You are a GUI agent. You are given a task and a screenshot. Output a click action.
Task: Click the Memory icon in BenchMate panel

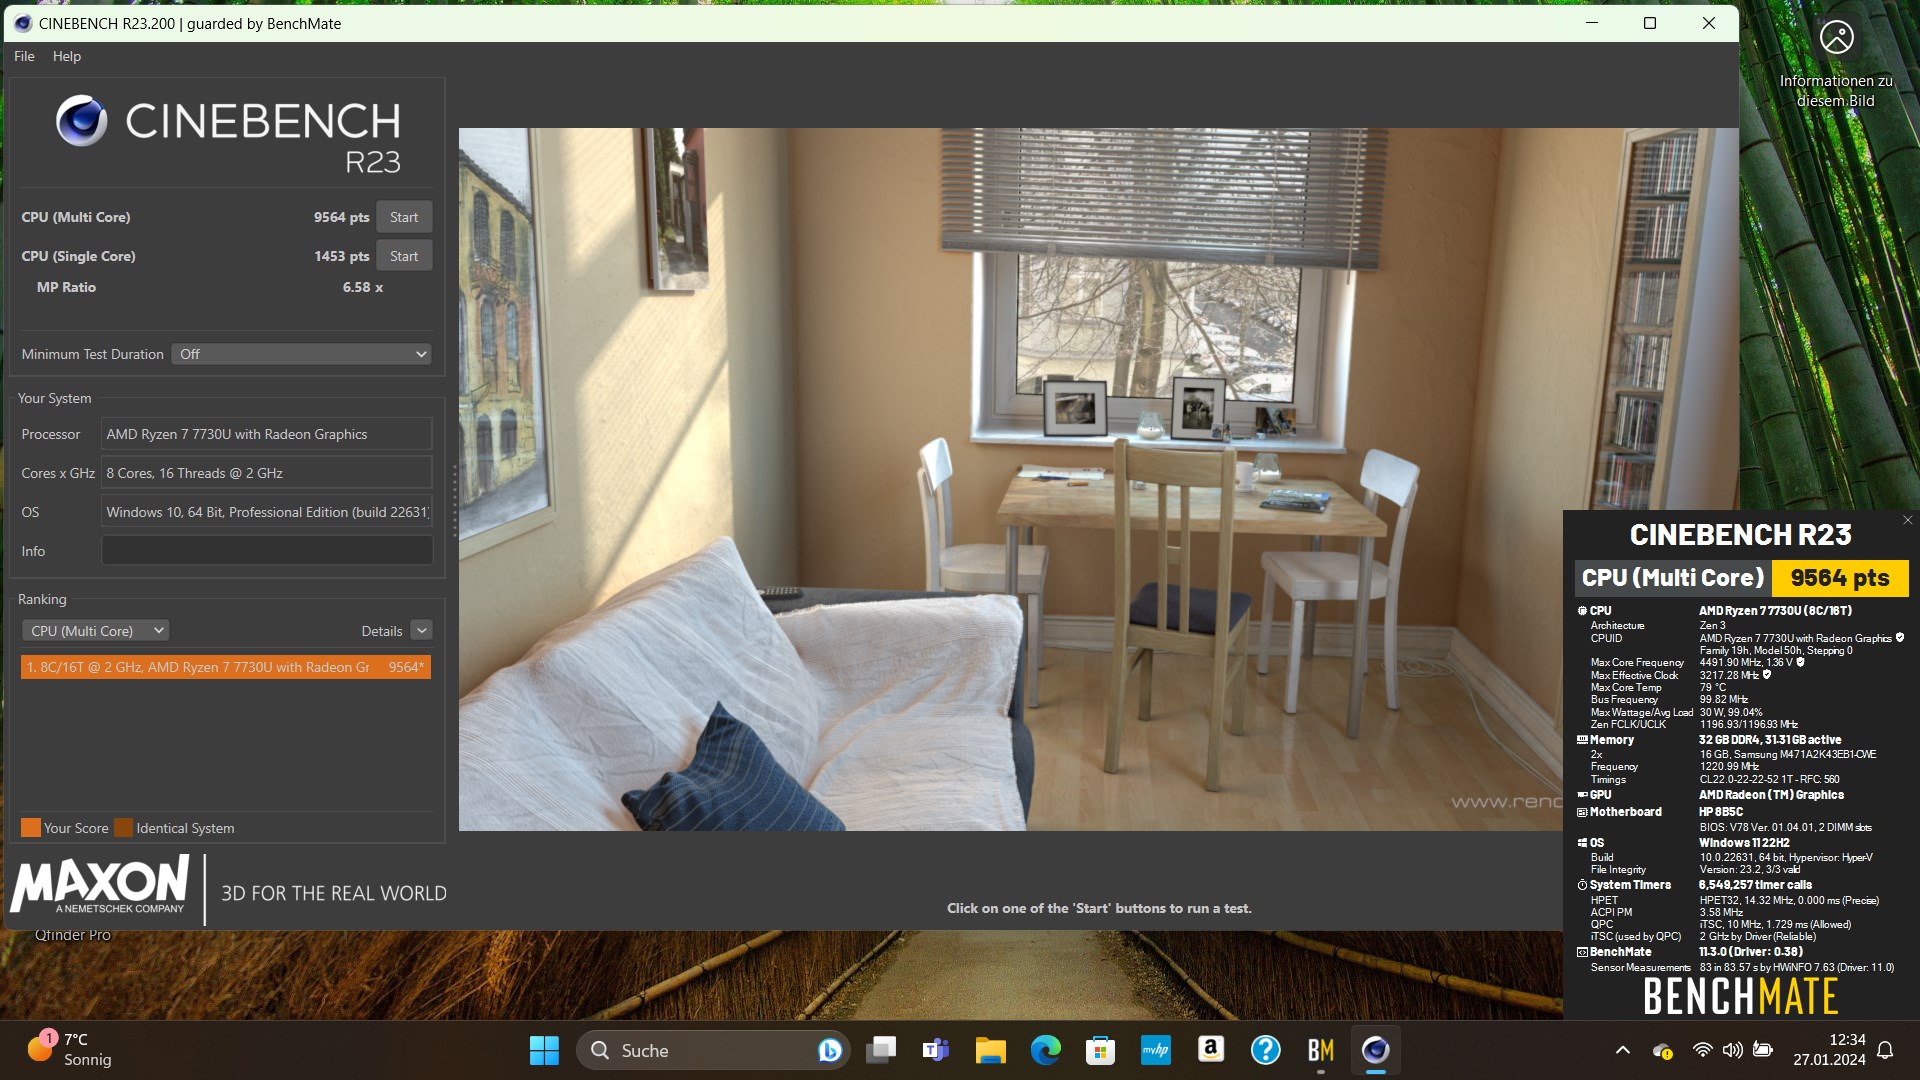(x=1582, y=740)
